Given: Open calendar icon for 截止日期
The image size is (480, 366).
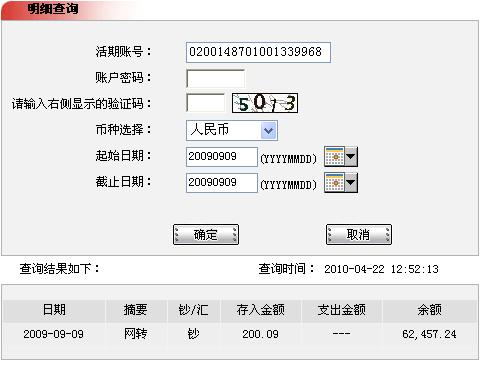Looking at the screenshot, I should click(334, 182).
